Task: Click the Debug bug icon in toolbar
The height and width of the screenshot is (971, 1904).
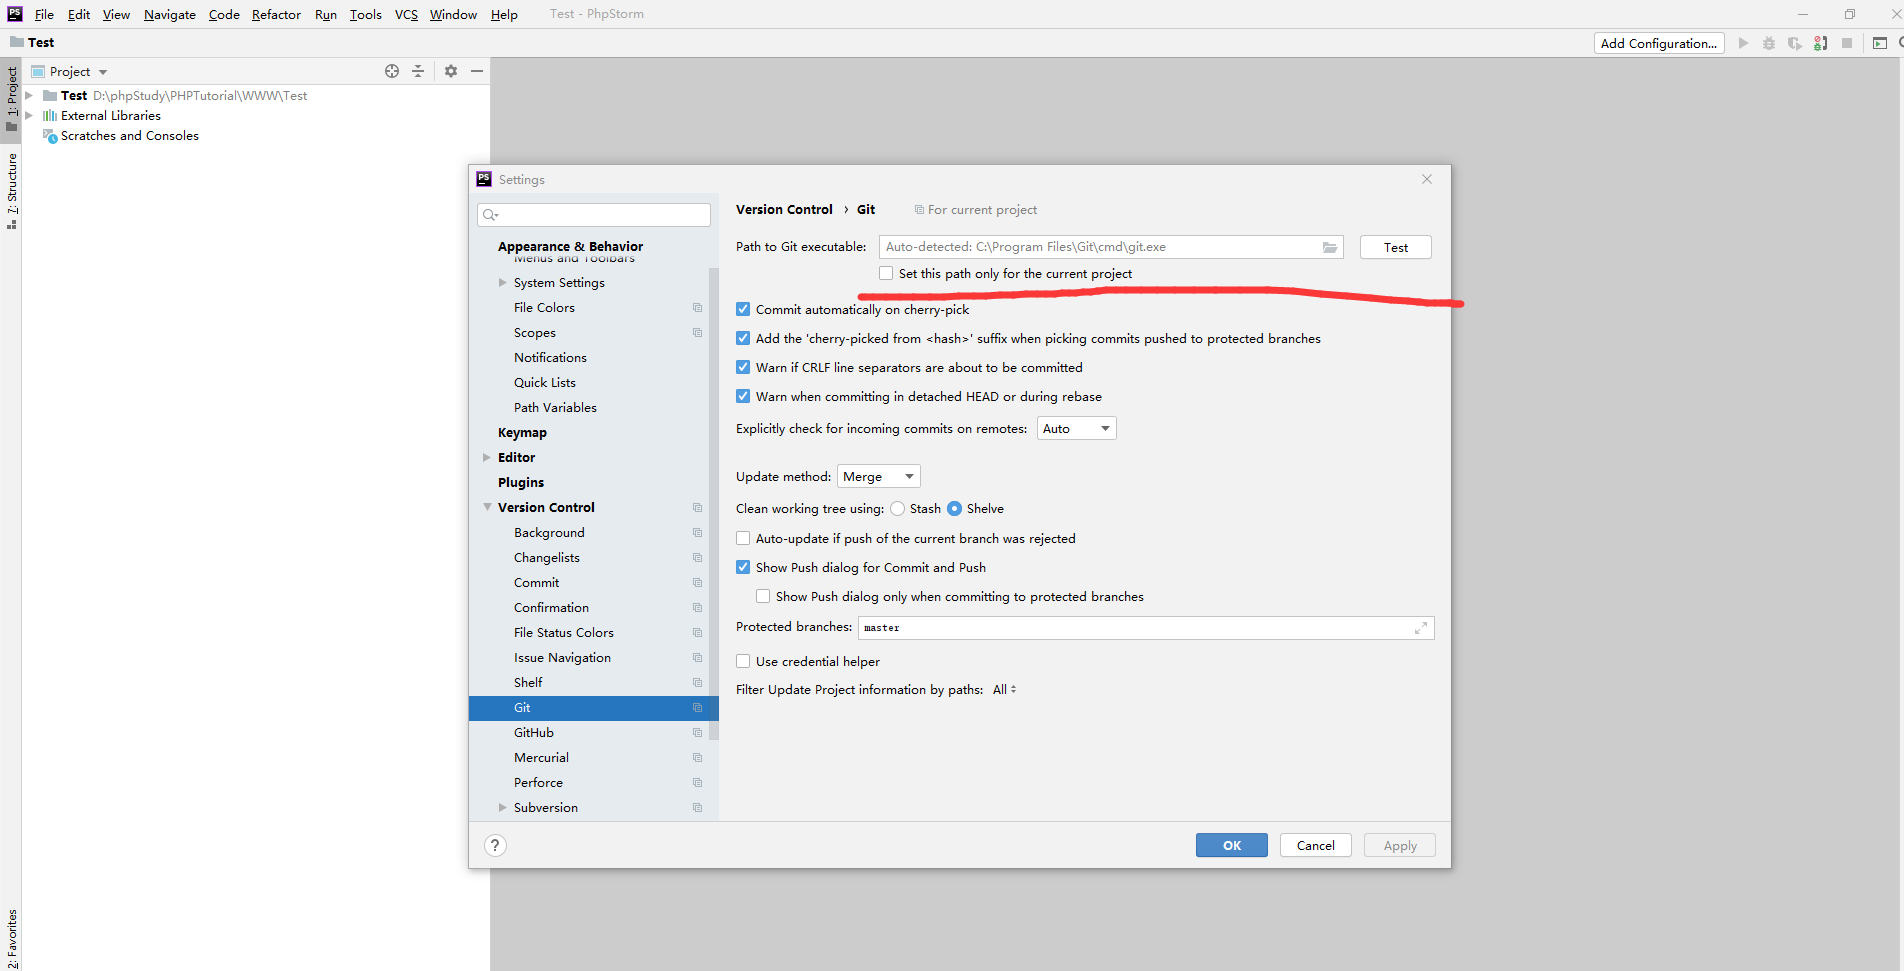Action: pyautogui.click(x=1769, y=43)
